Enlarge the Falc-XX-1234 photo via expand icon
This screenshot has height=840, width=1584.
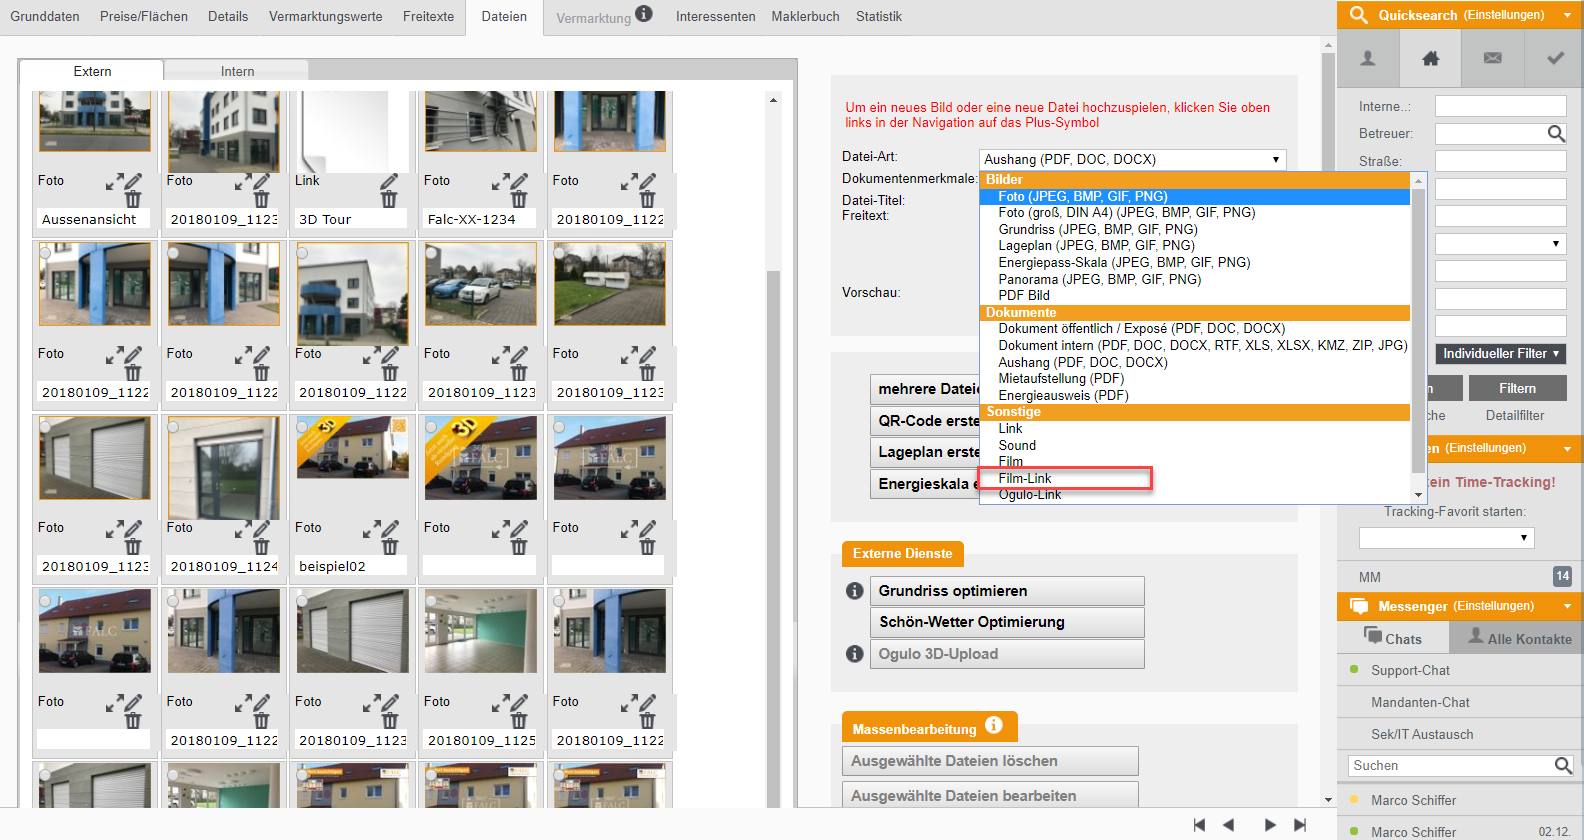point(500,181)
